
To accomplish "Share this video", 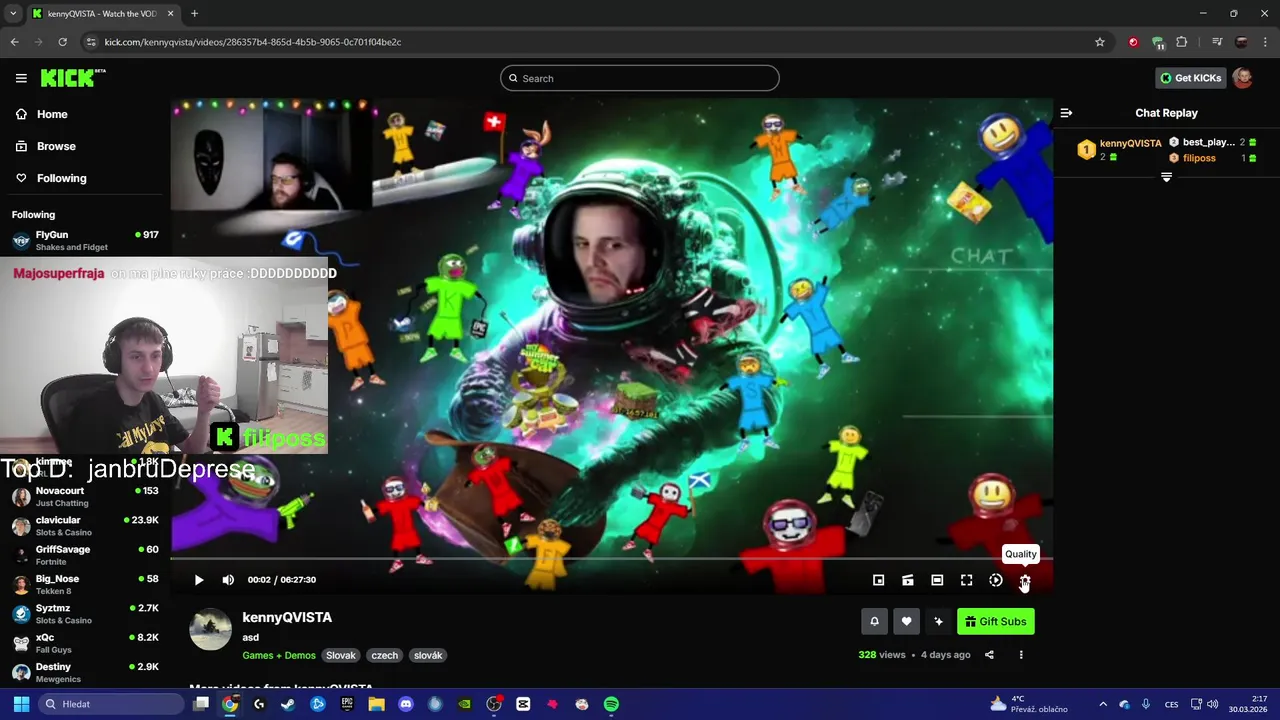I will (989, 655).
